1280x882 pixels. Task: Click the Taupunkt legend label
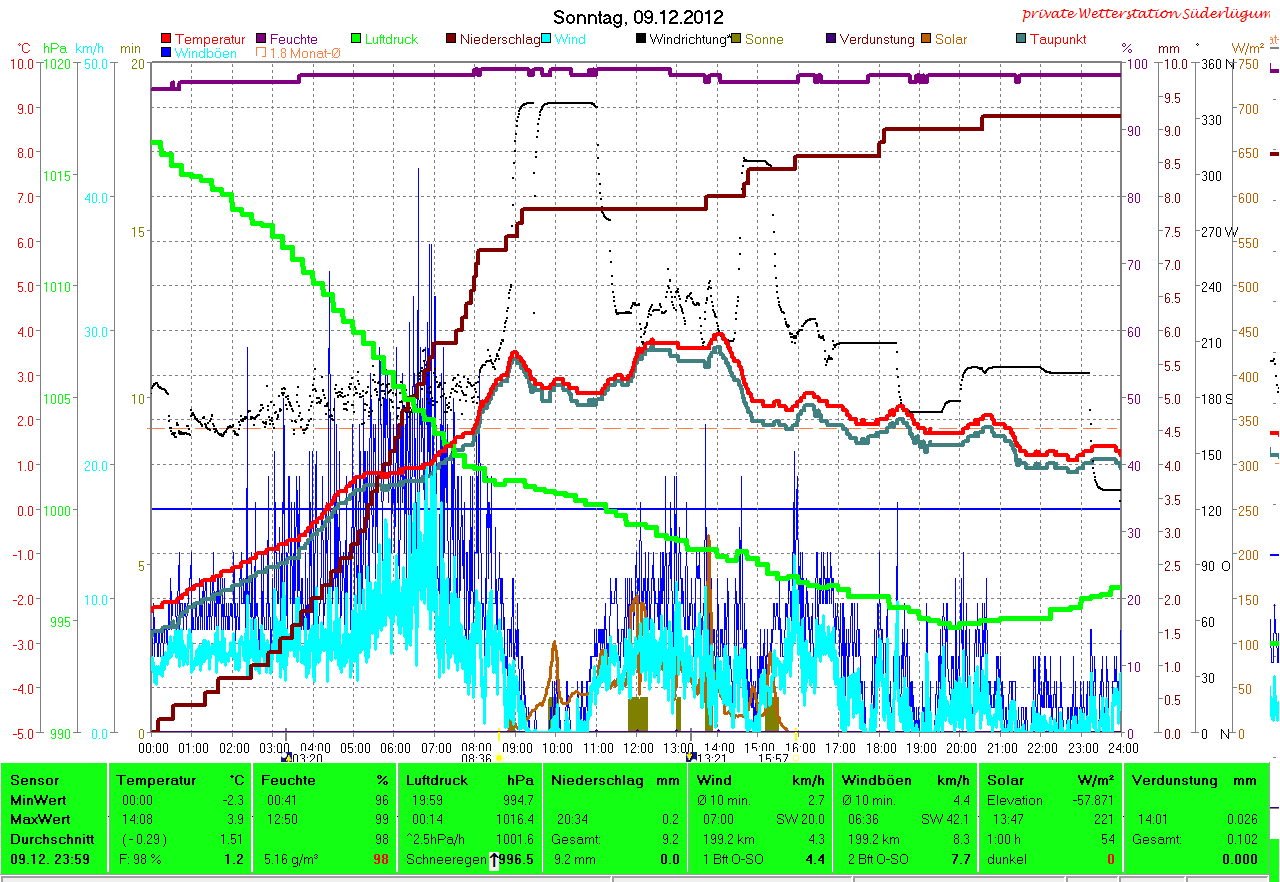click(x=1057, y=40)
